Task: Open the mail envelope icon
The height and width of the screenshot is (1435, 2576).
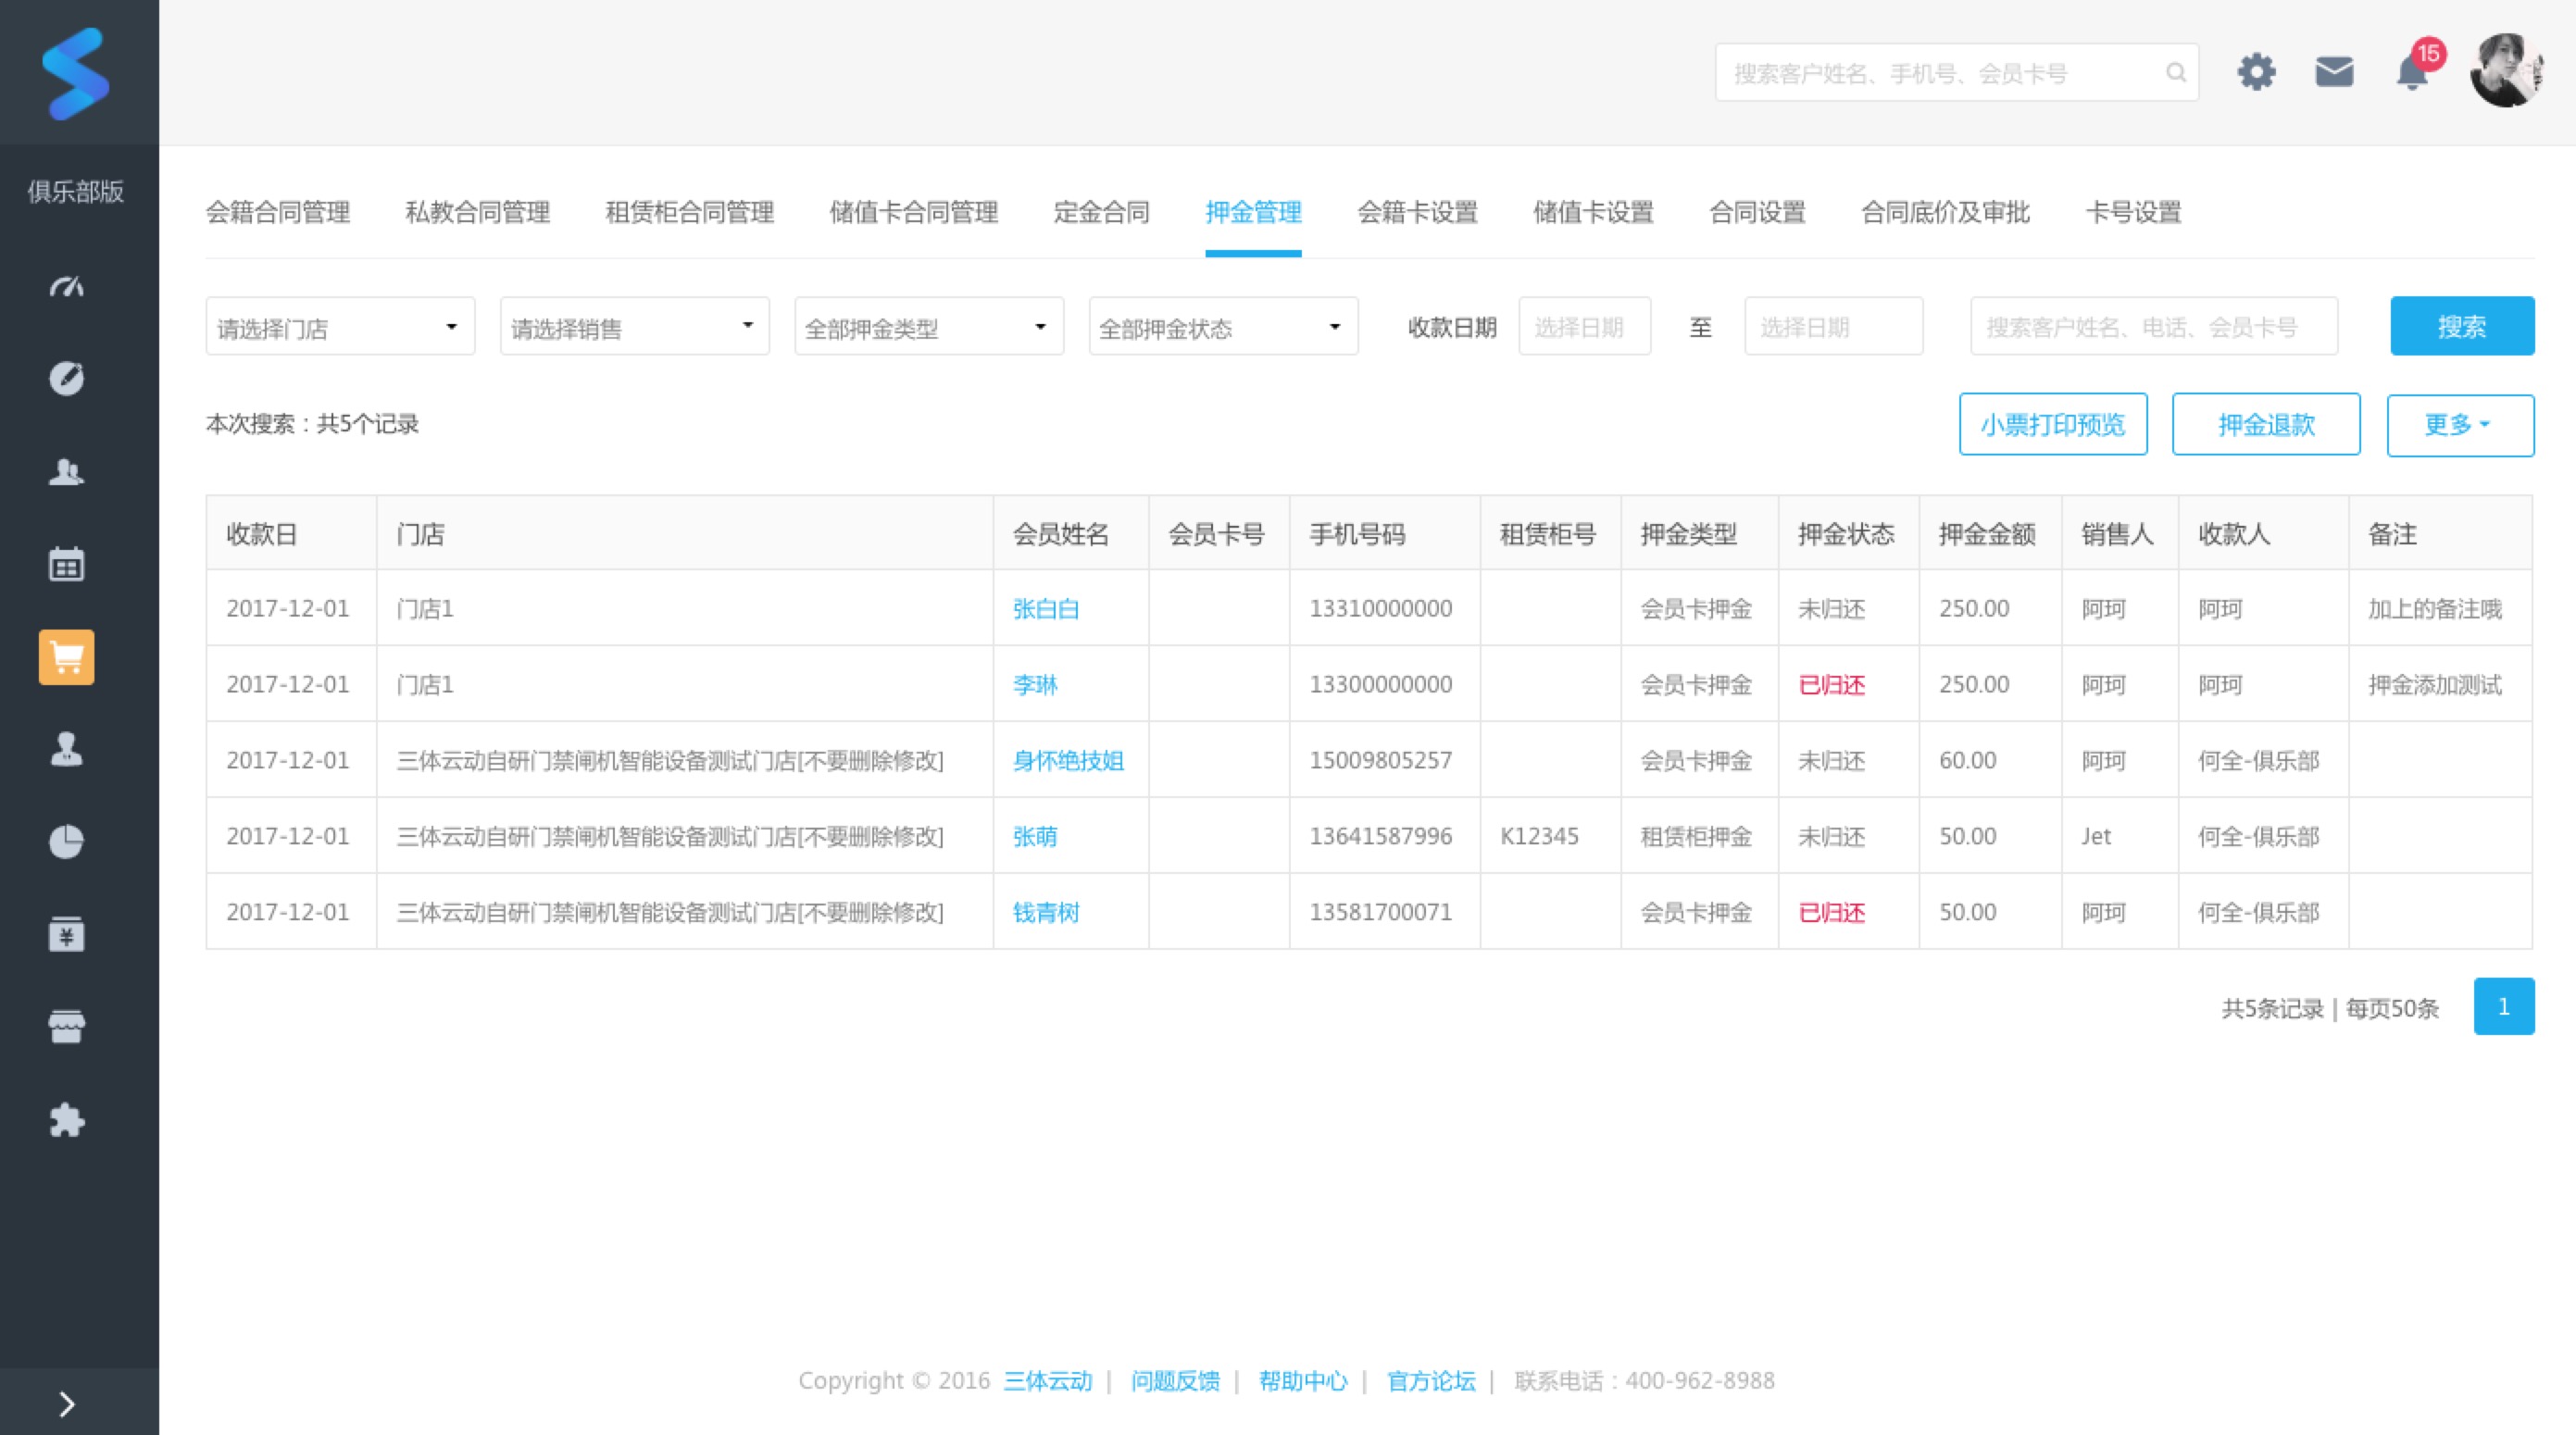Action: coord(2334,72)
